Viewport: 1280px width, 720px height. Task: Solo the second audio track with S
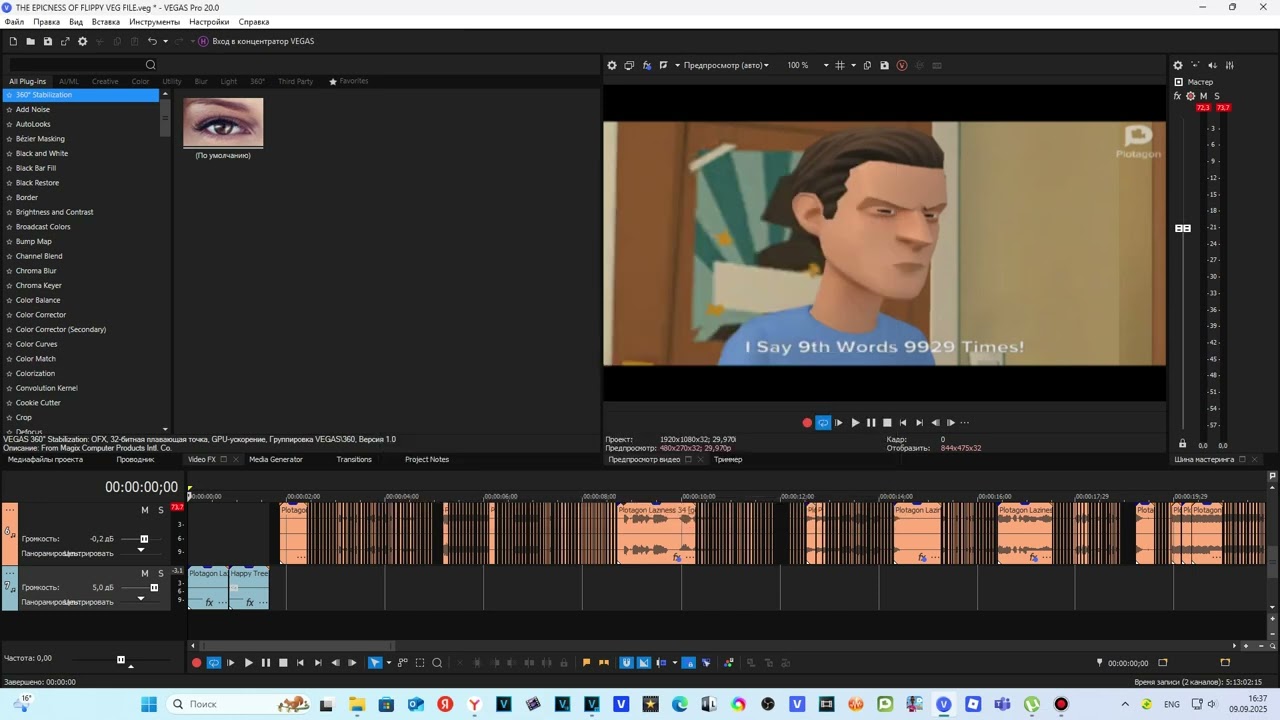click(x=160, y=573)
